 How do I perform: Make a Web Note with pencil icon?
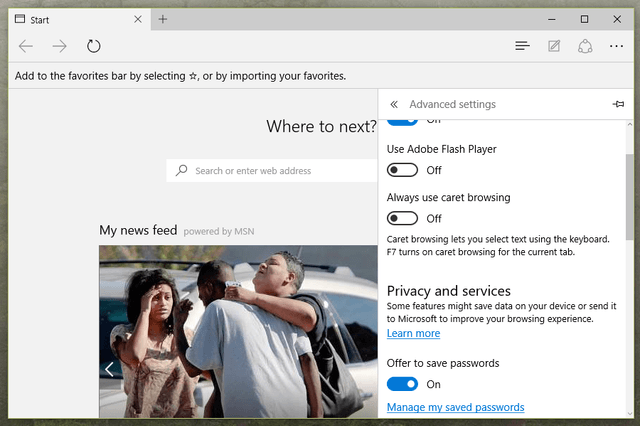pos(554,46)
